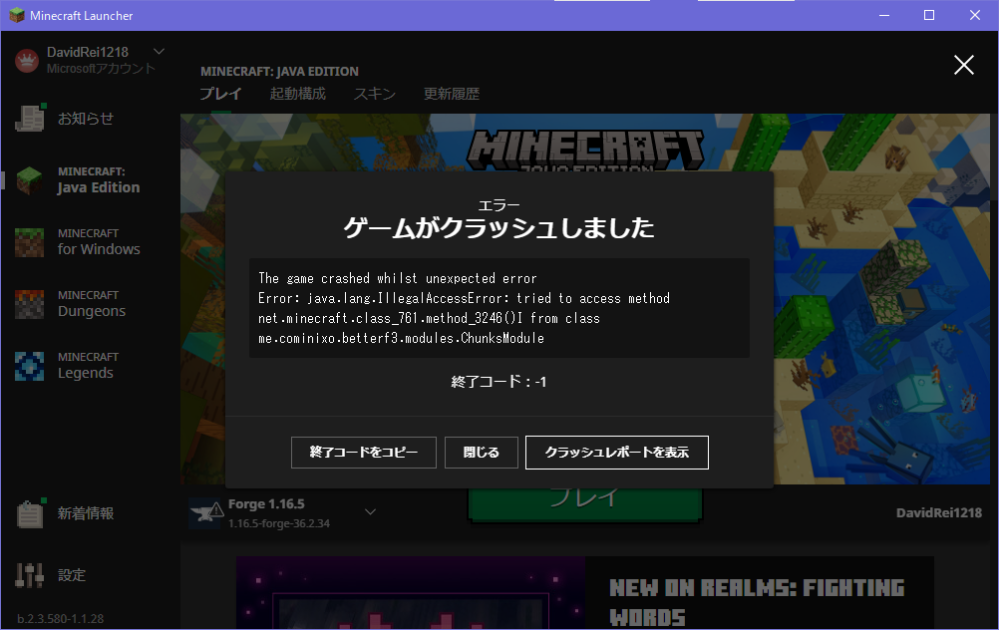
Task: Click the crash error message text box
Action: coord(499,308)
